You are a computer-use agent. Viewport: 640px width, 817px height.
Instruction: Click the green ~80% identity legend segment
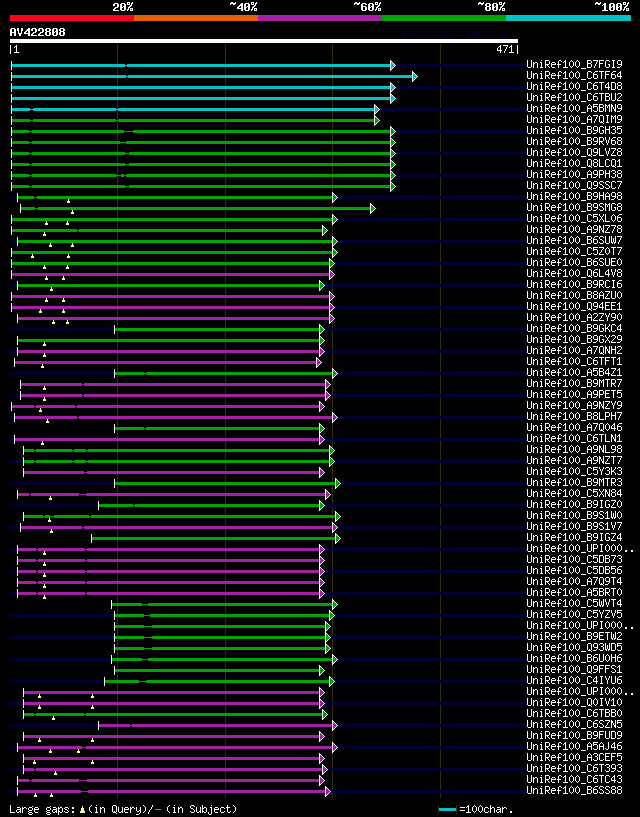pos(444,18)
